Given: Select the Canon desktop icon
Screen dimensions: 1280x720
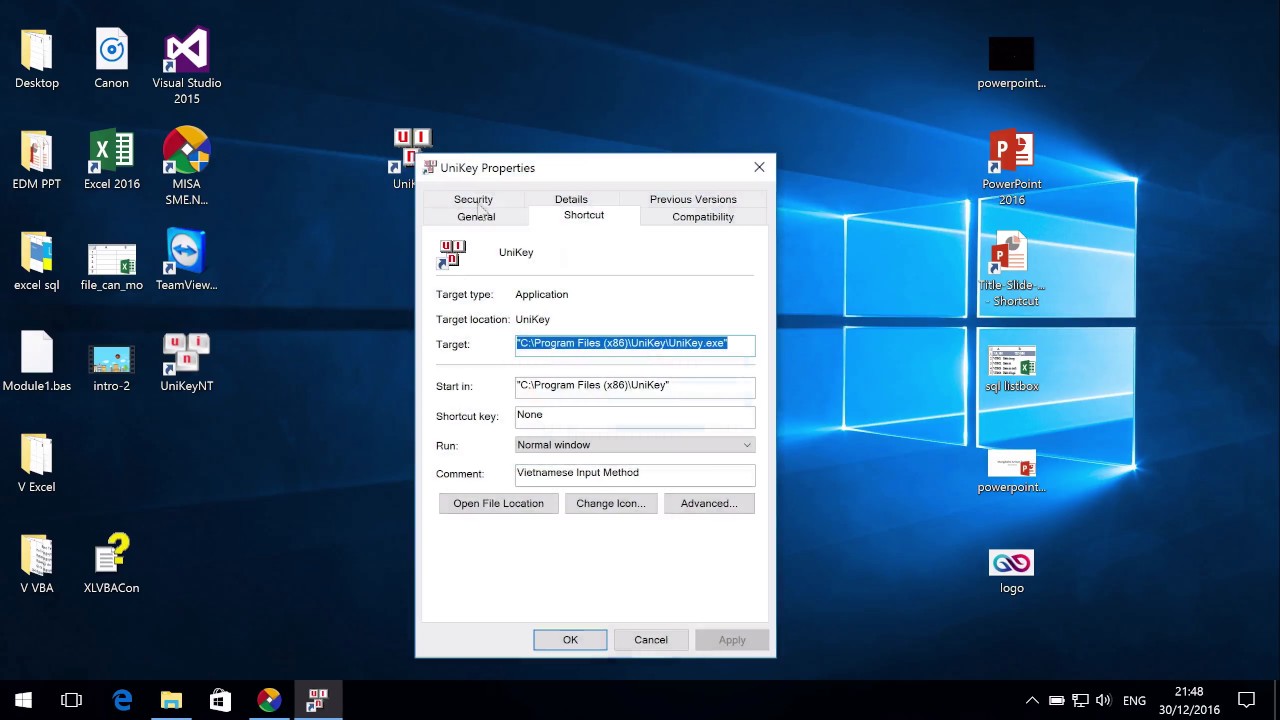Looking at the screenshot, I should [112, 60].
